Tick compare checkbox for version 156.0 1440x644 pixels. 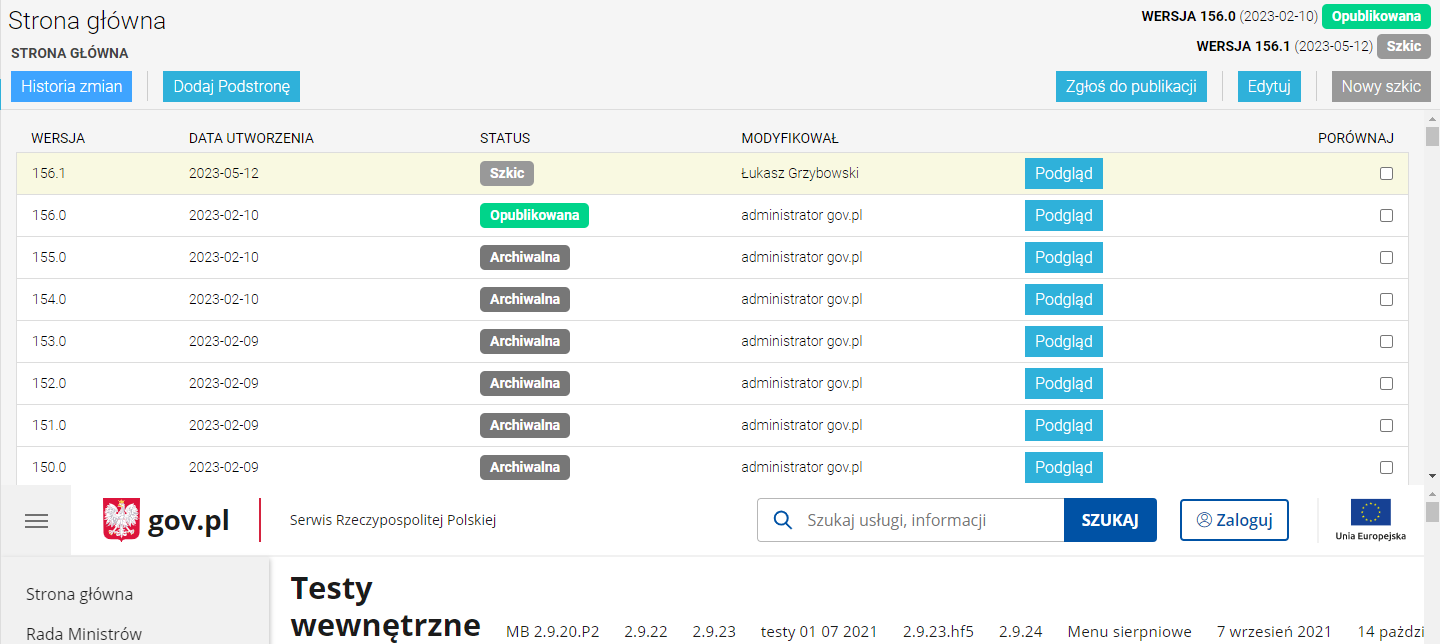point(1386,215)
